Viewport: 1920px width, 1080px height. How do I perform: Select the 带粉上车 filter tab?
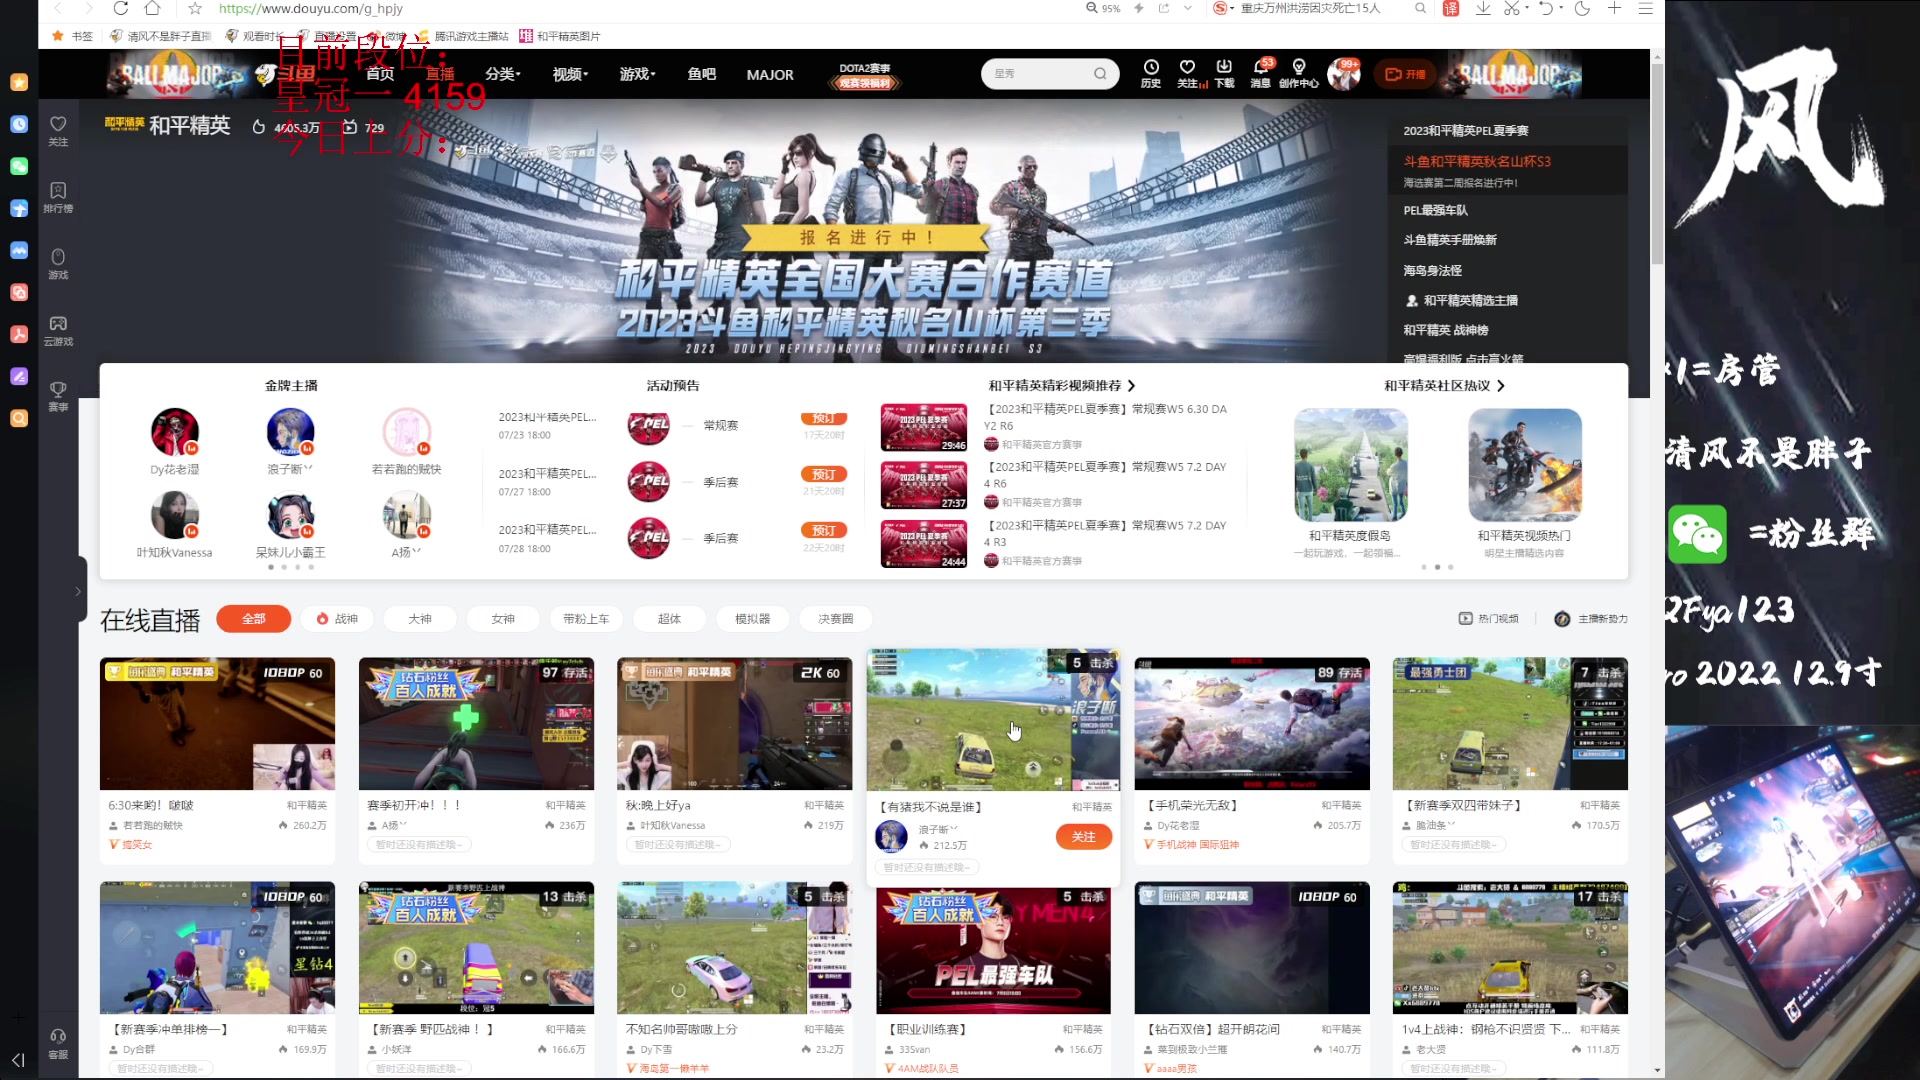[x=586, y=619]
